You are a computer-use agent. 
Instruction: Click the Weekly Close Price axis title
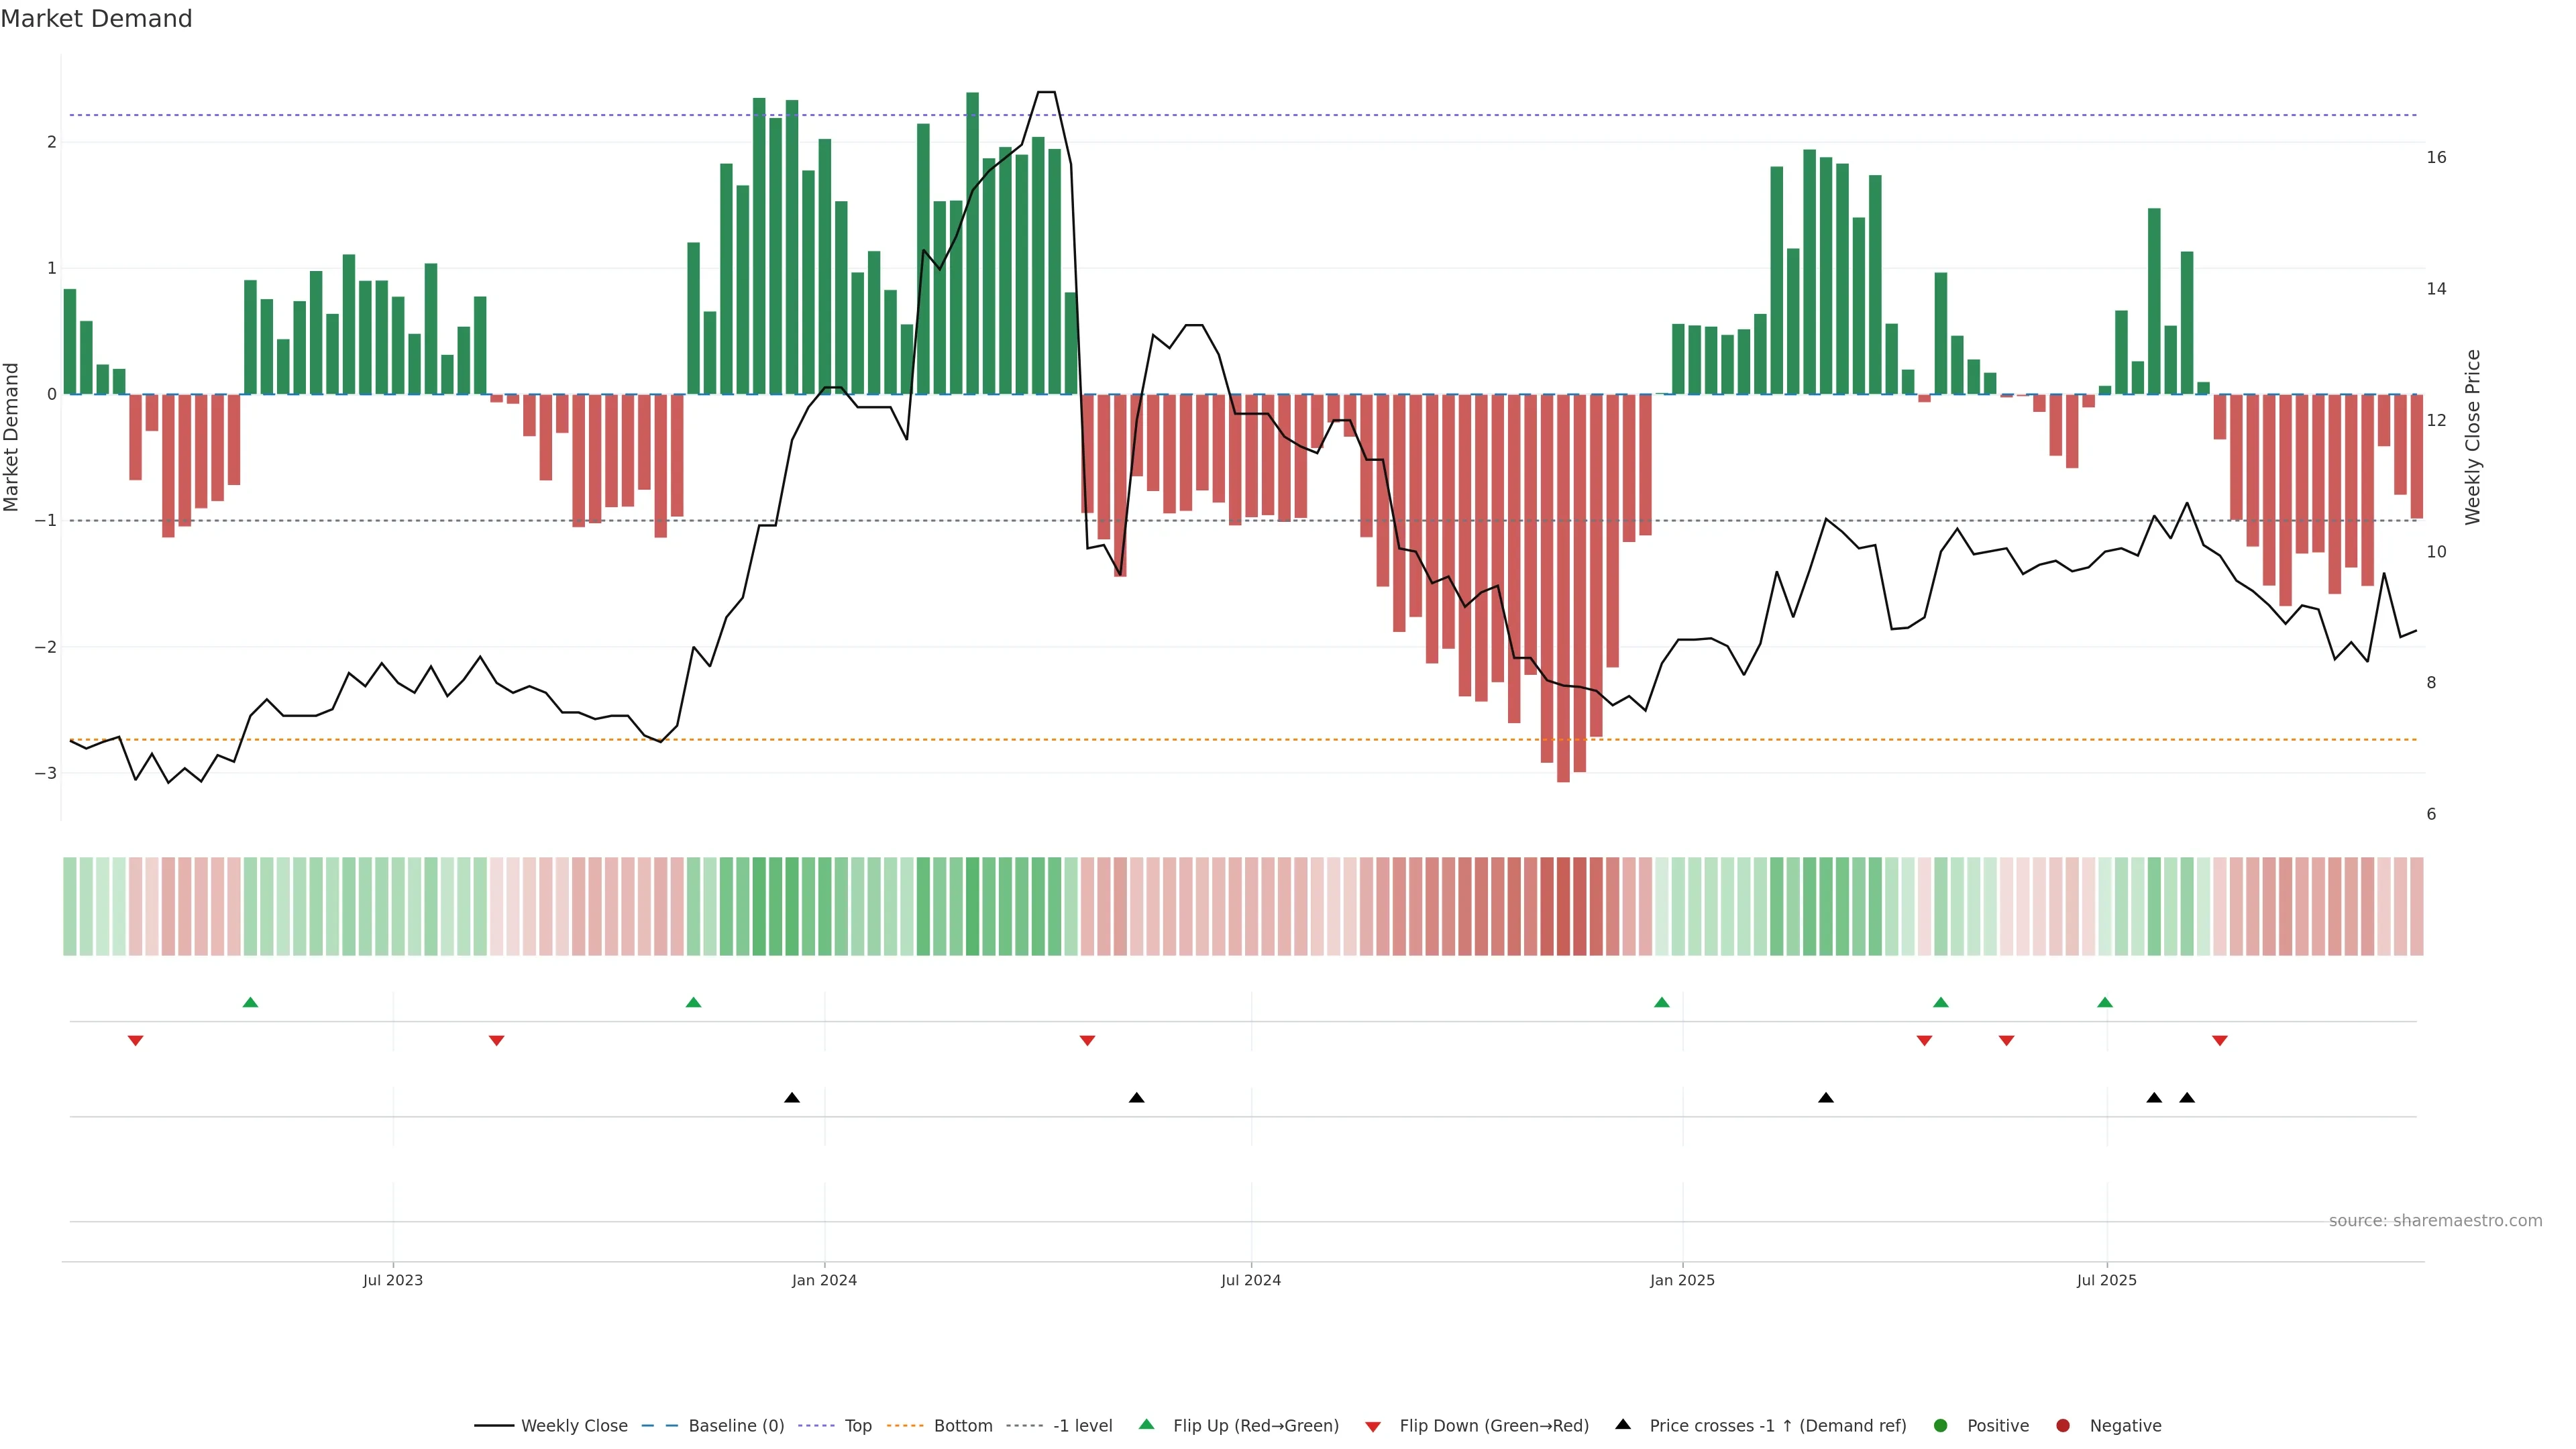click(x=2473, y=437)
